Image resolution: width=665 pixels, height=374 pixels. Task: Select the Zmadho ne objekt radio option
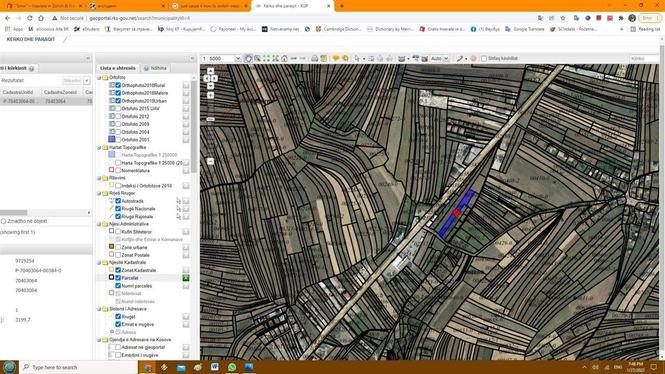coord(3,221)
